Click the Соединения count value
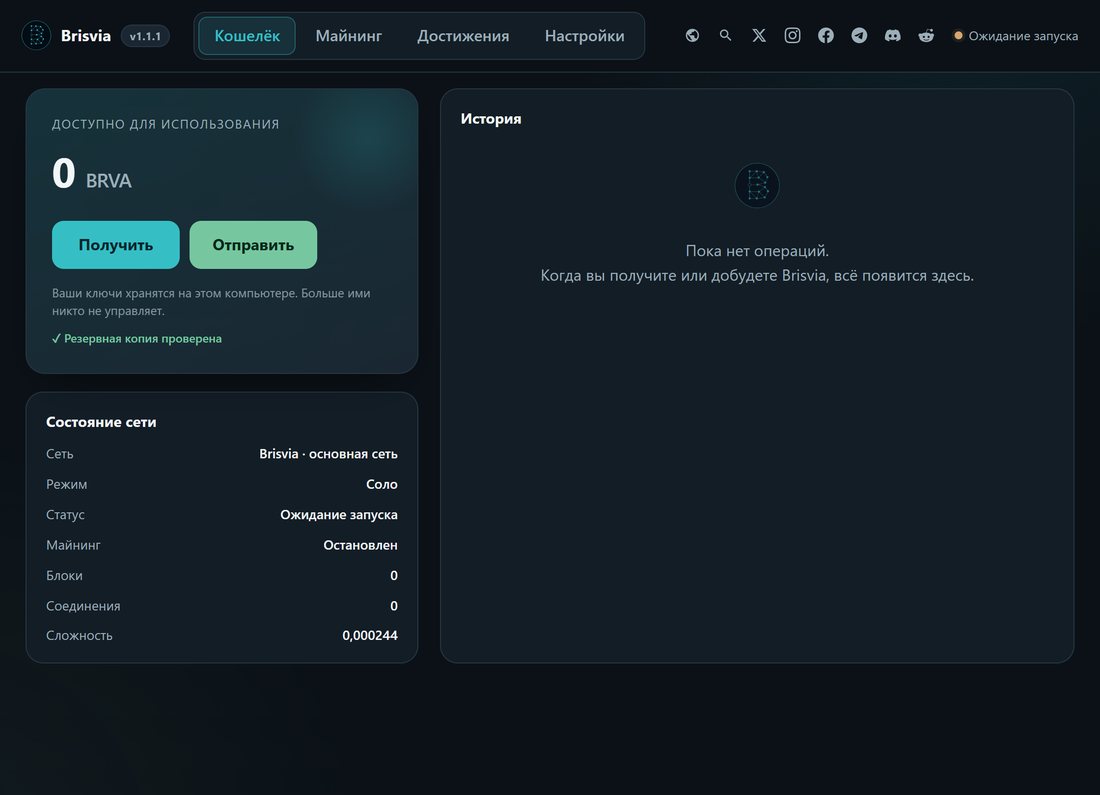 click(x=394, y=606)
